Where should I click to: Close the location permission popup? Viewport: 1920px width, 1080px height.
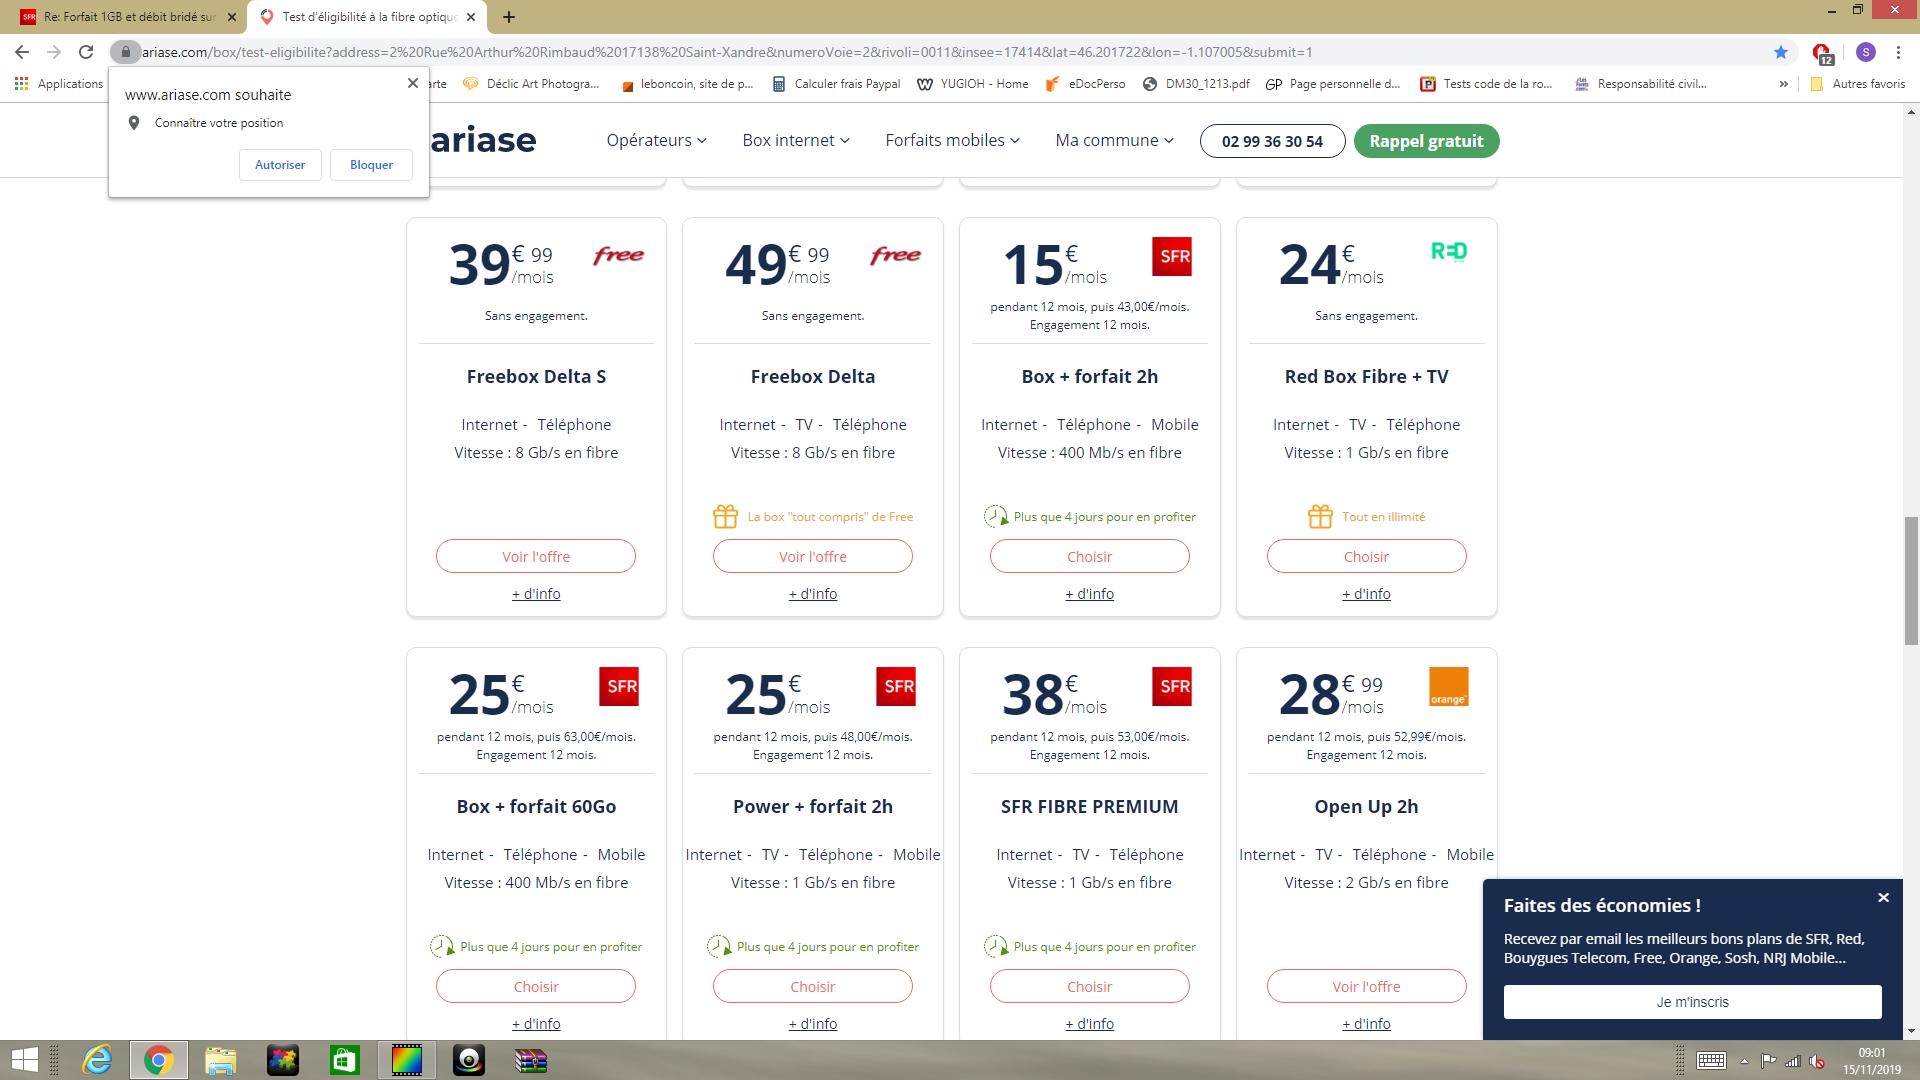(x=413, y=83)
